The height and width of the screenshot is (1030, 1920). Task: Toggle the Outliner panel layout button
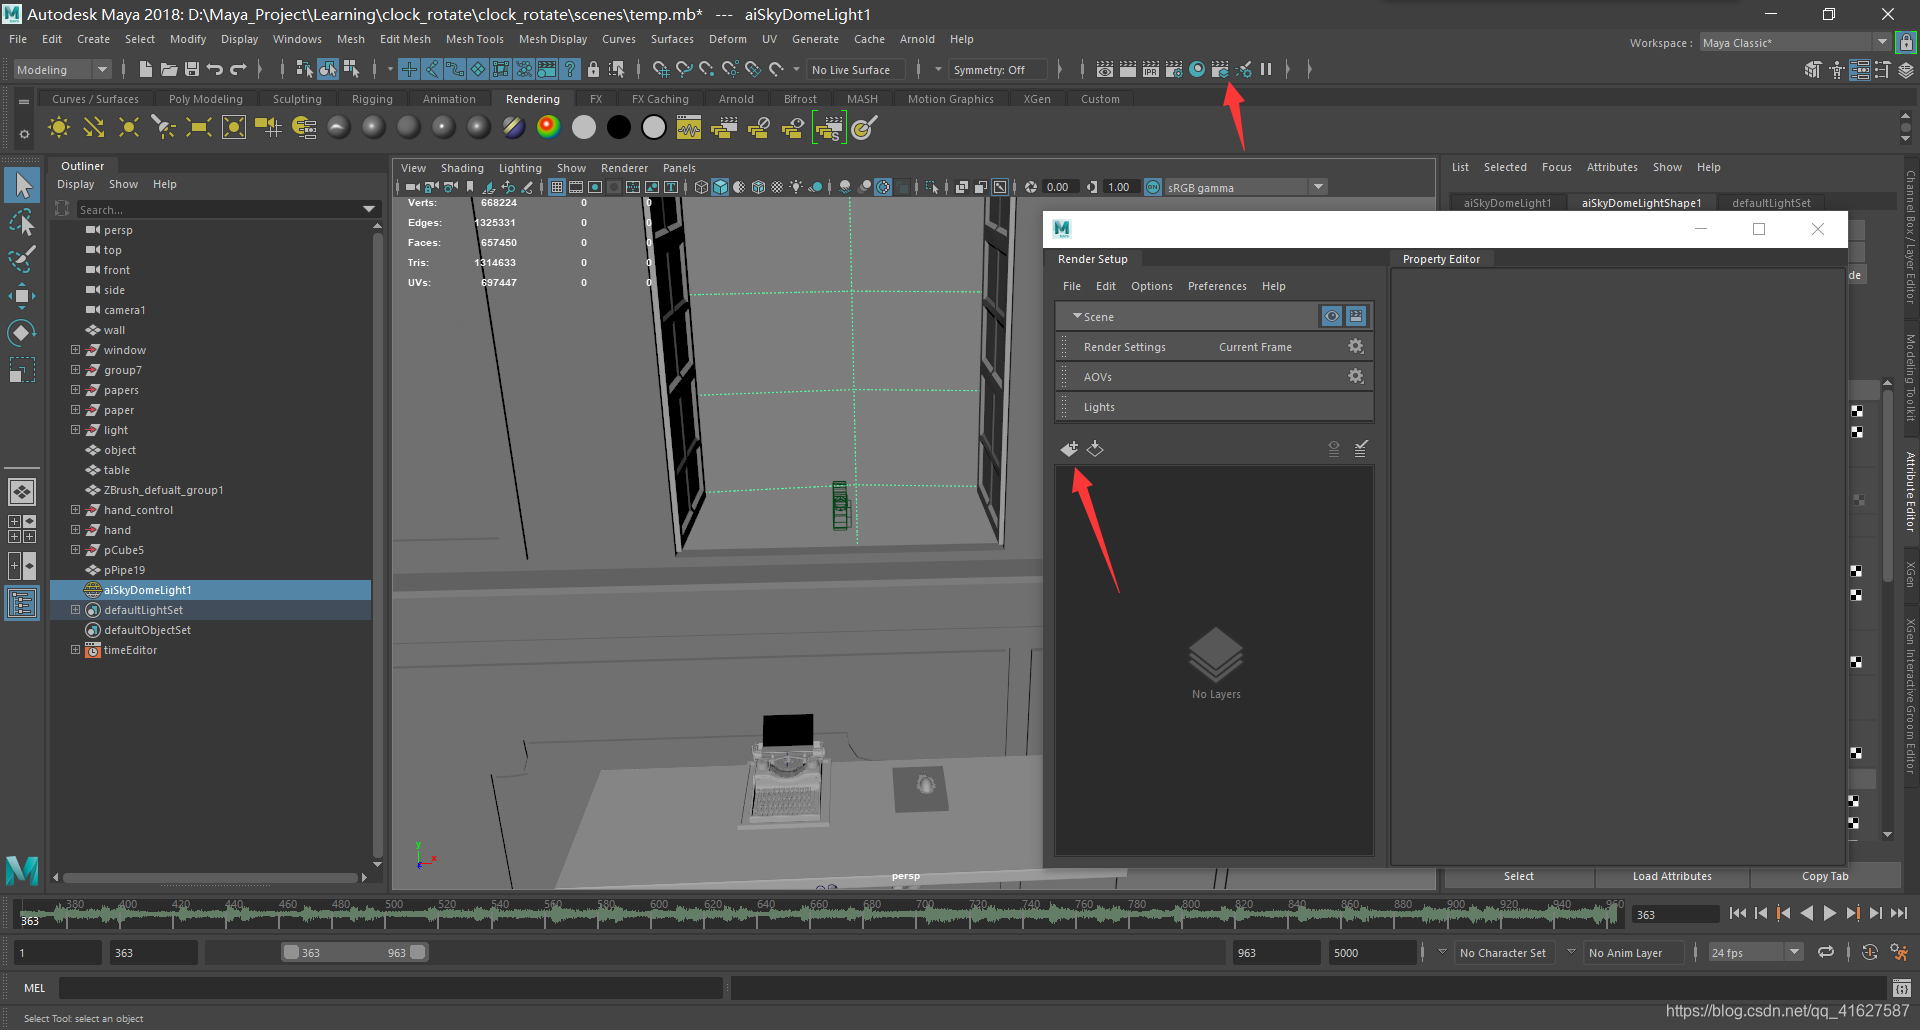click(x=22, y=603)
